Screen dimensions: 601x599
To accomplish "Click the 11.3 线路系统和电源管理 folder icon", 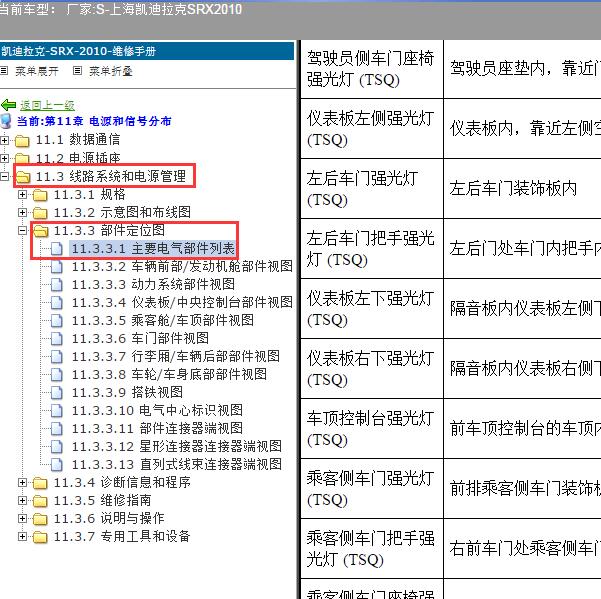I will pos(23,177).
